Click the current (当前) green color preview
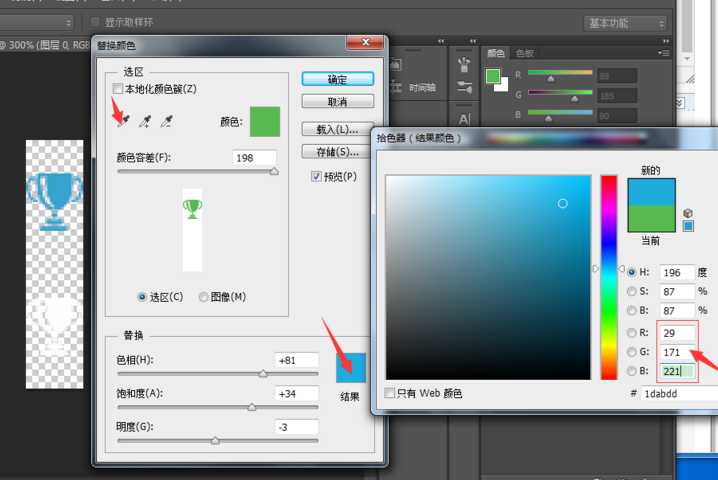This screenshot has height=480, width=718. click(651, 218)
